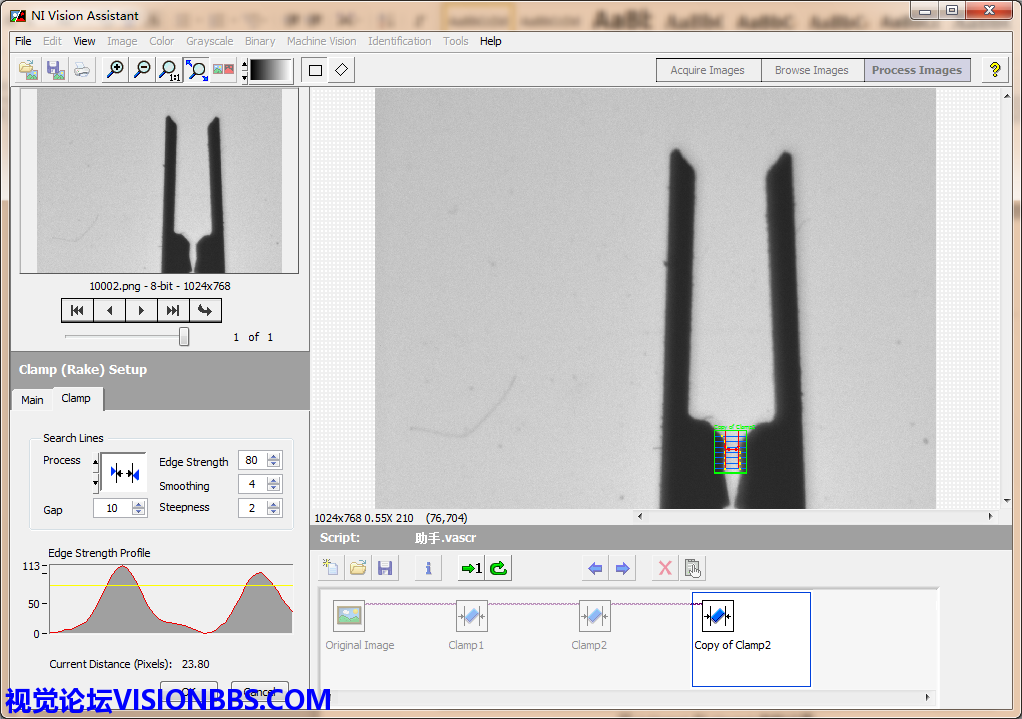Click the image navigation slider handle
Screen dimensions: 1022x719
tap(184, 337)
